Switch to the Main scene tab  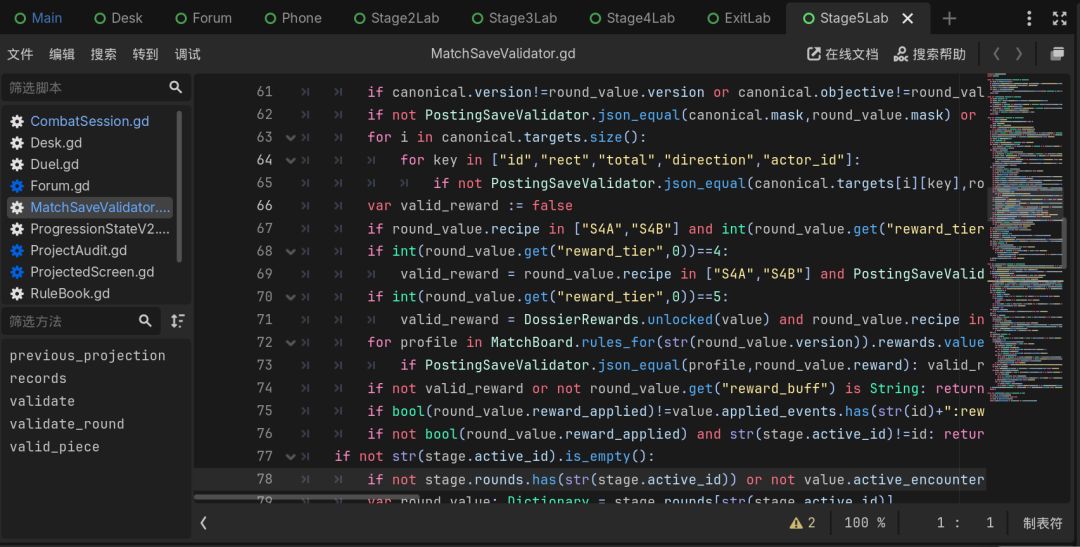(39, 18)
